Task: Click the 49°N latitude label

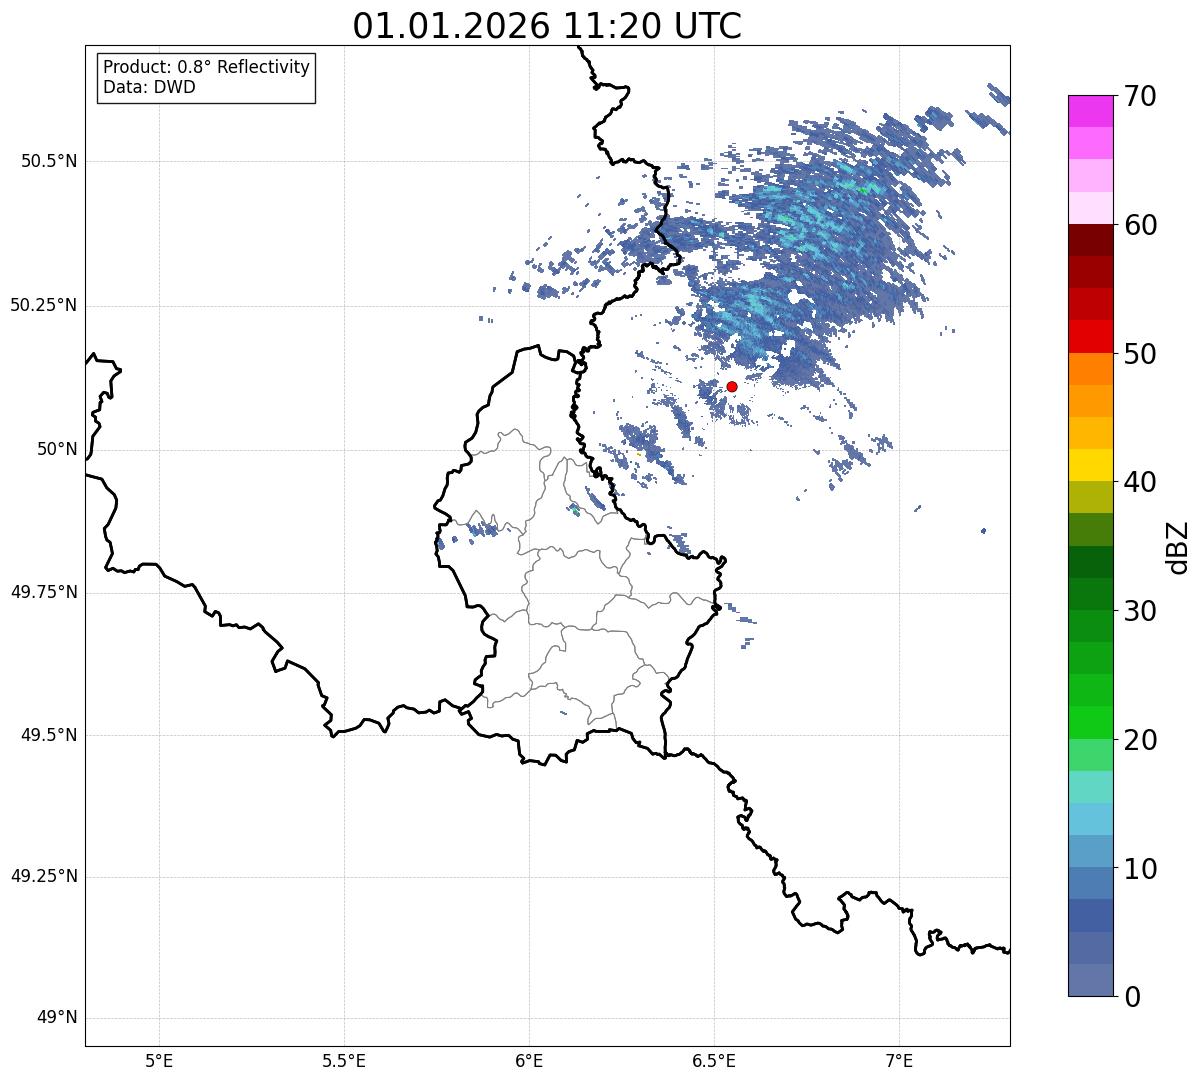Action: click(x=57, y=1018)
